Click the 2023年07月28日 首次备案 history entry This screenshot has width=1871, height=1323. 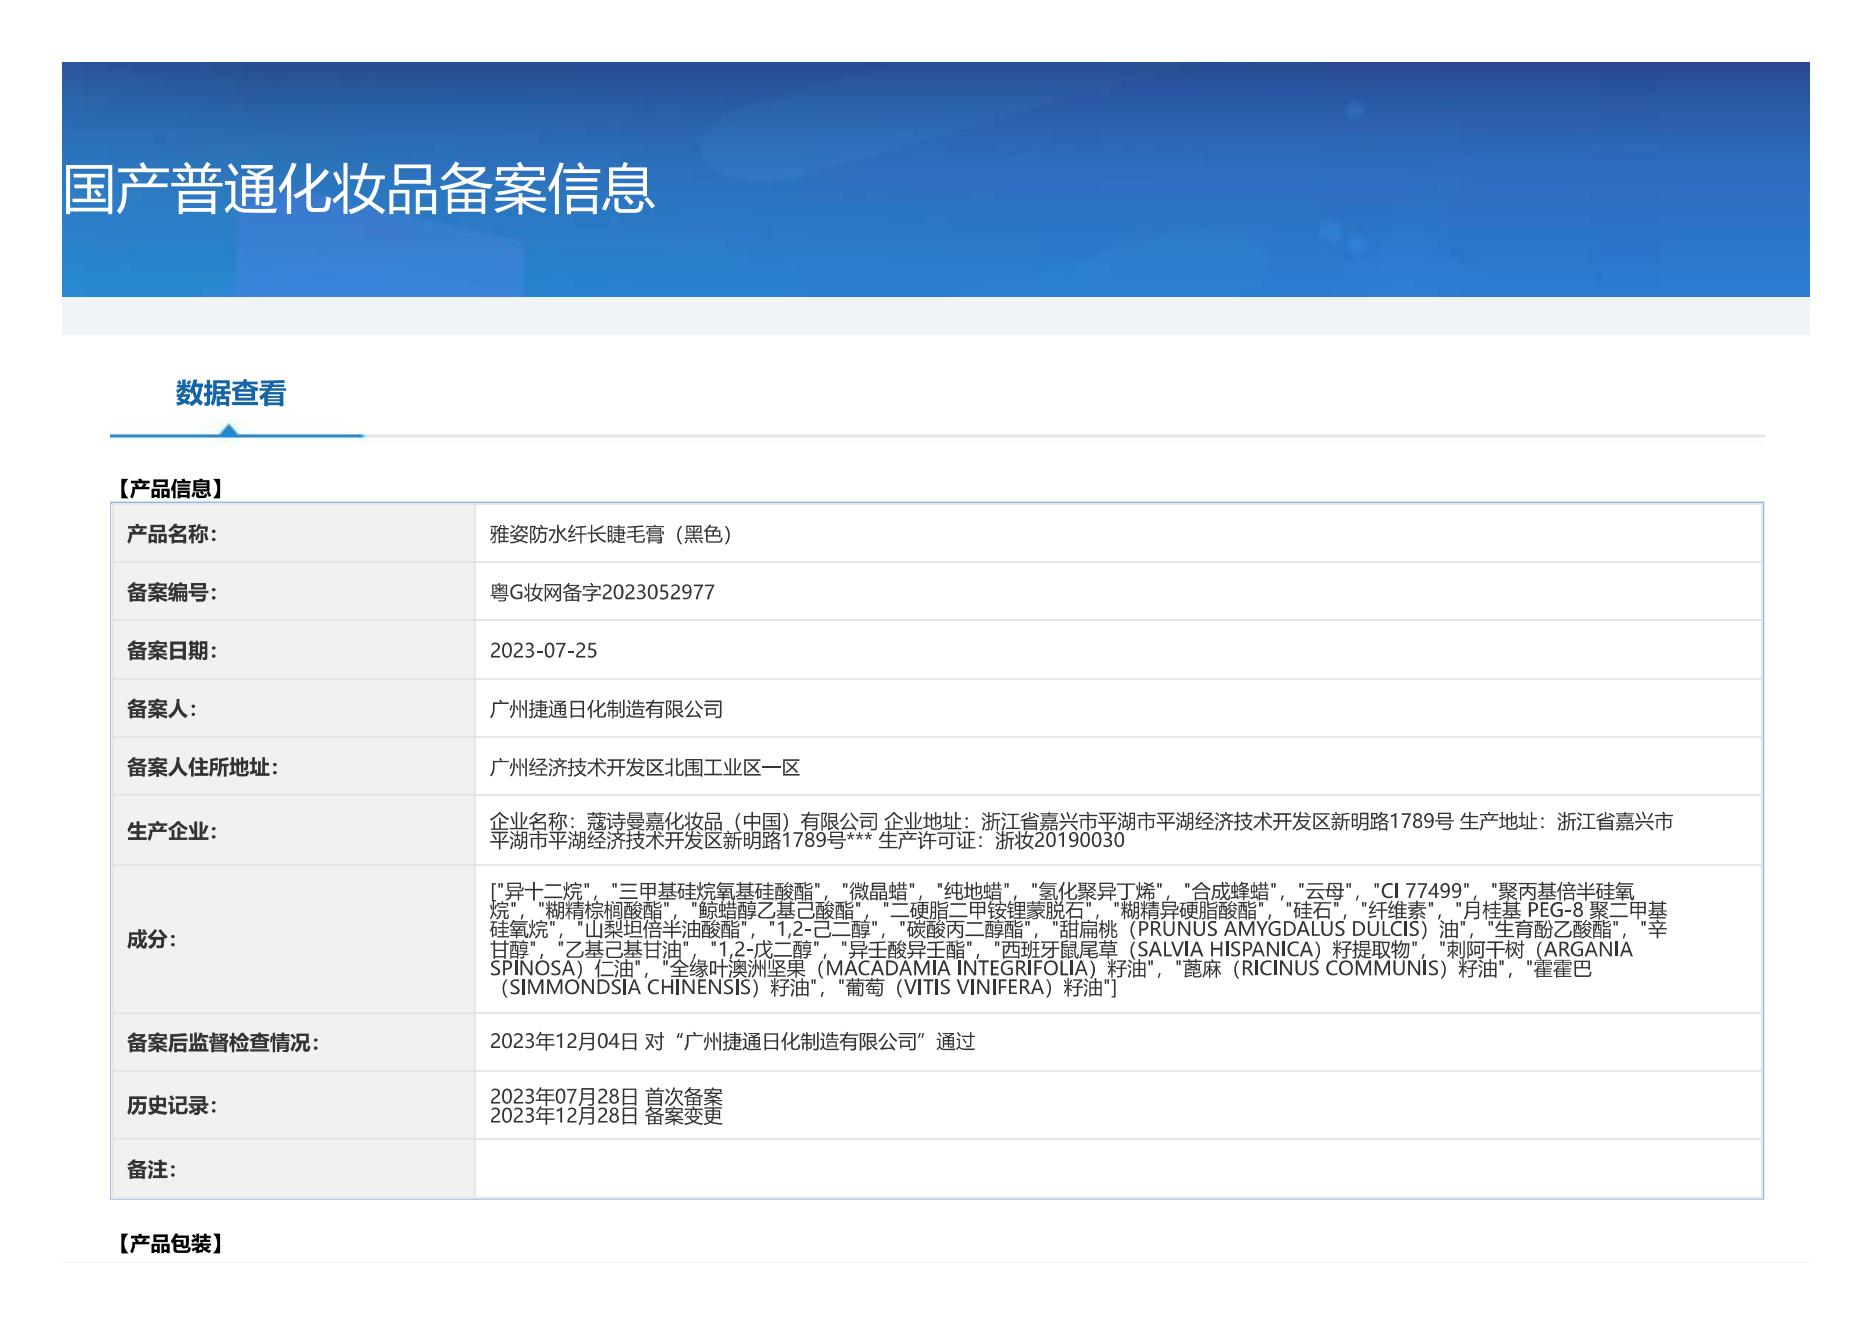[x=606, y=1096]
